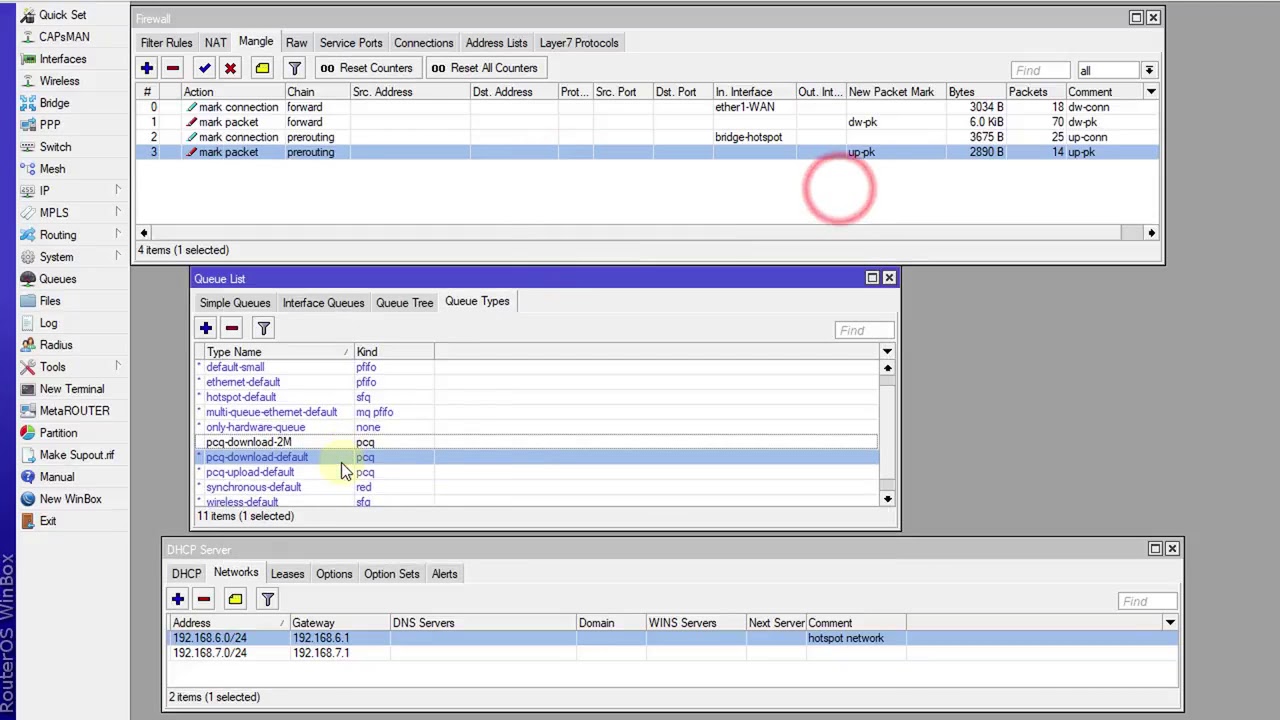Click Firewall horizontal scrollbar right arrow
This screenshot has height=720, width=1280.
1151,233
